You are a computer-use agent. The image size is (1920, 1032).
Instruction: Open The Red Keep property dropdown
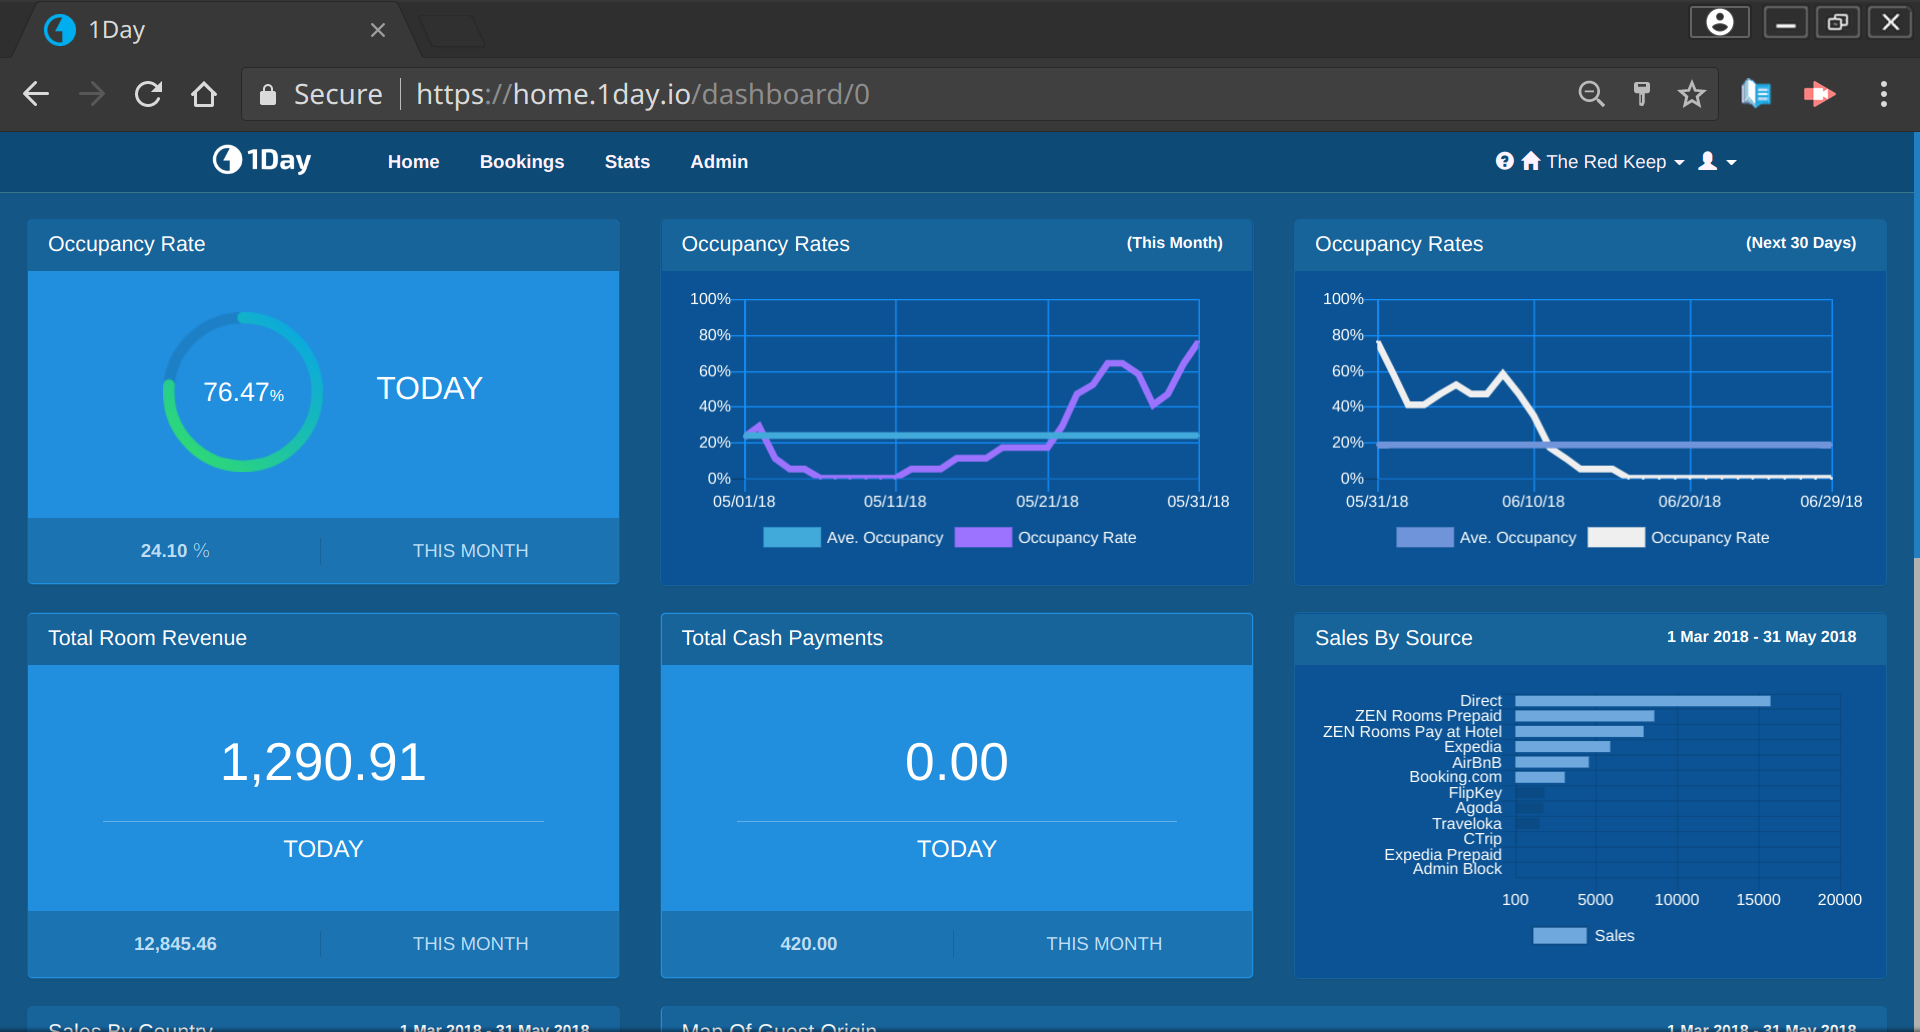click(1608, 161)
